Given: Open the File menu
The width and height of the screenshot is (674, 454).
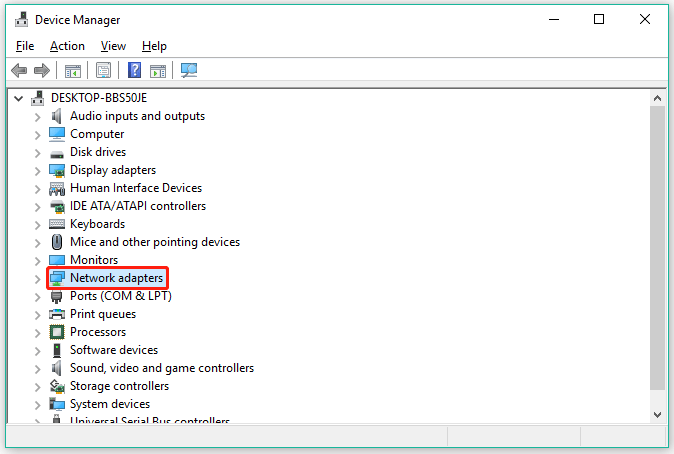Looking at the screenshot, I should click(25, 46).
